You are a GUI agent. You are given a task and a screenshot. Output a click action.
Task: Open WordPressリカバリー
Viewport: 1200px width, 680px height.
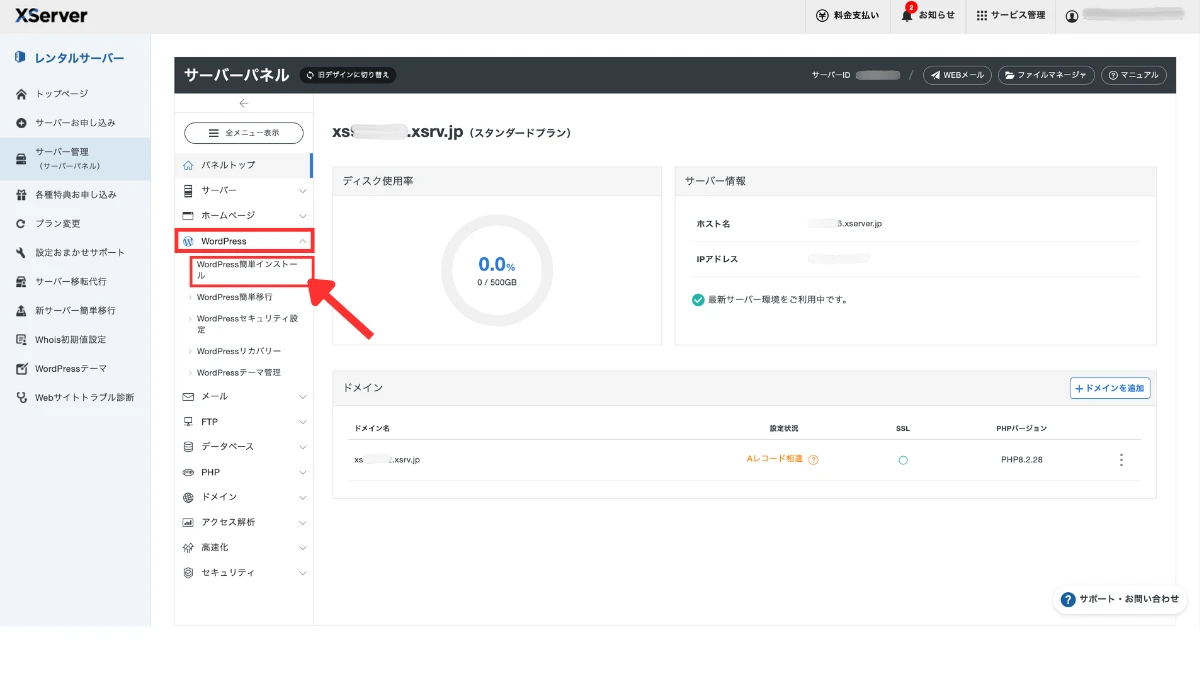[239, 351]
